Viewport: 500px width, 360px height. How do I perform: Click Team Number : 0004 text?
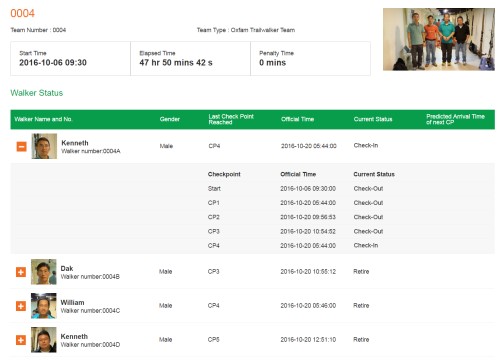click(x=38, y=30)
